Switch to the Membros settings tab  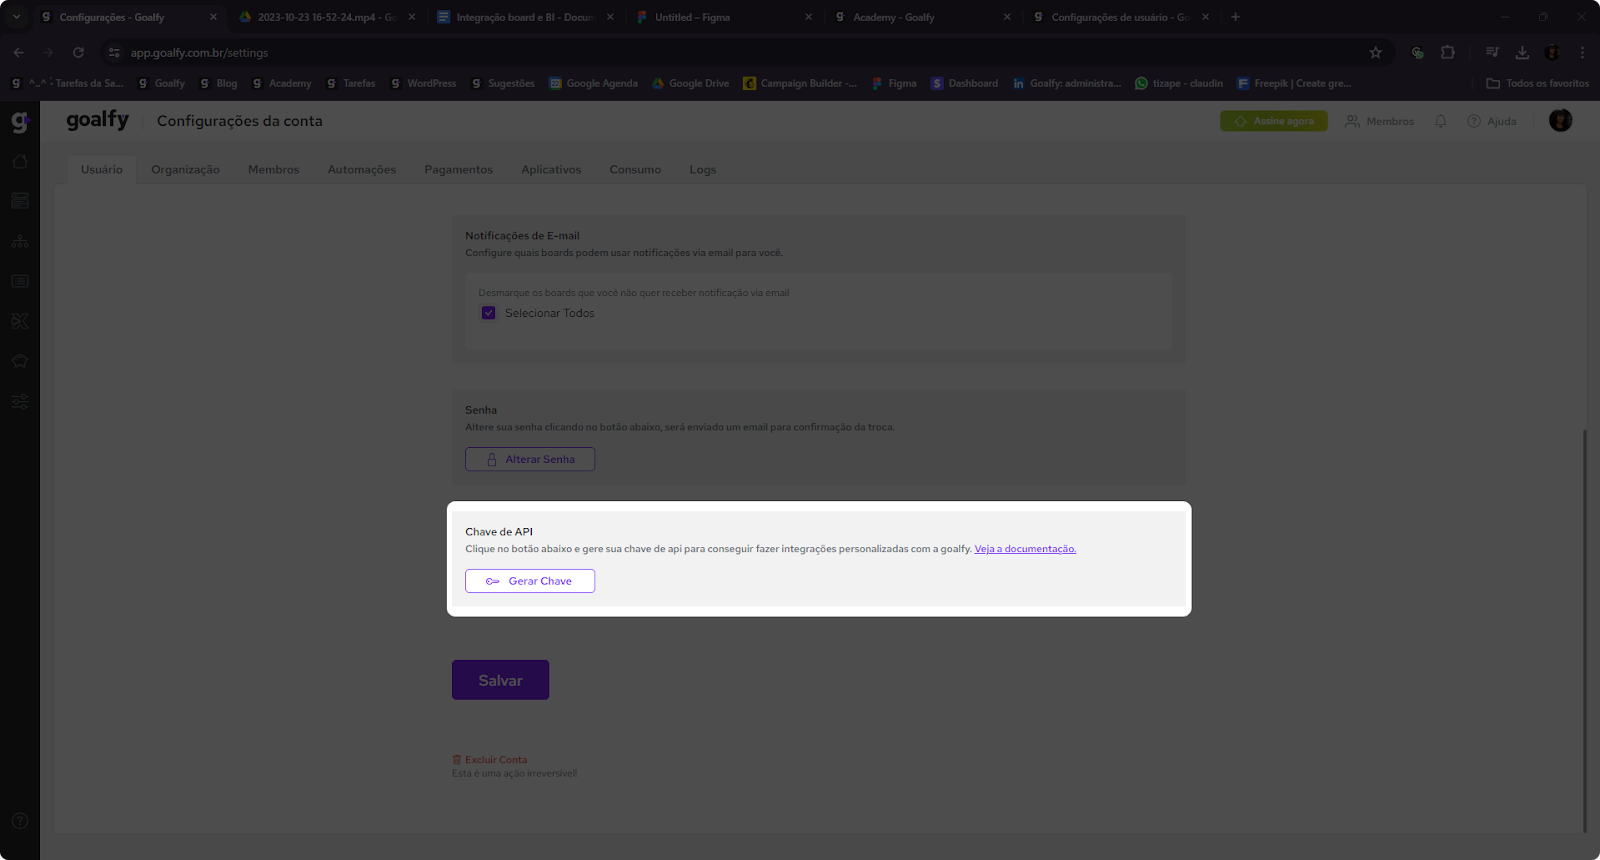point(274,170)
